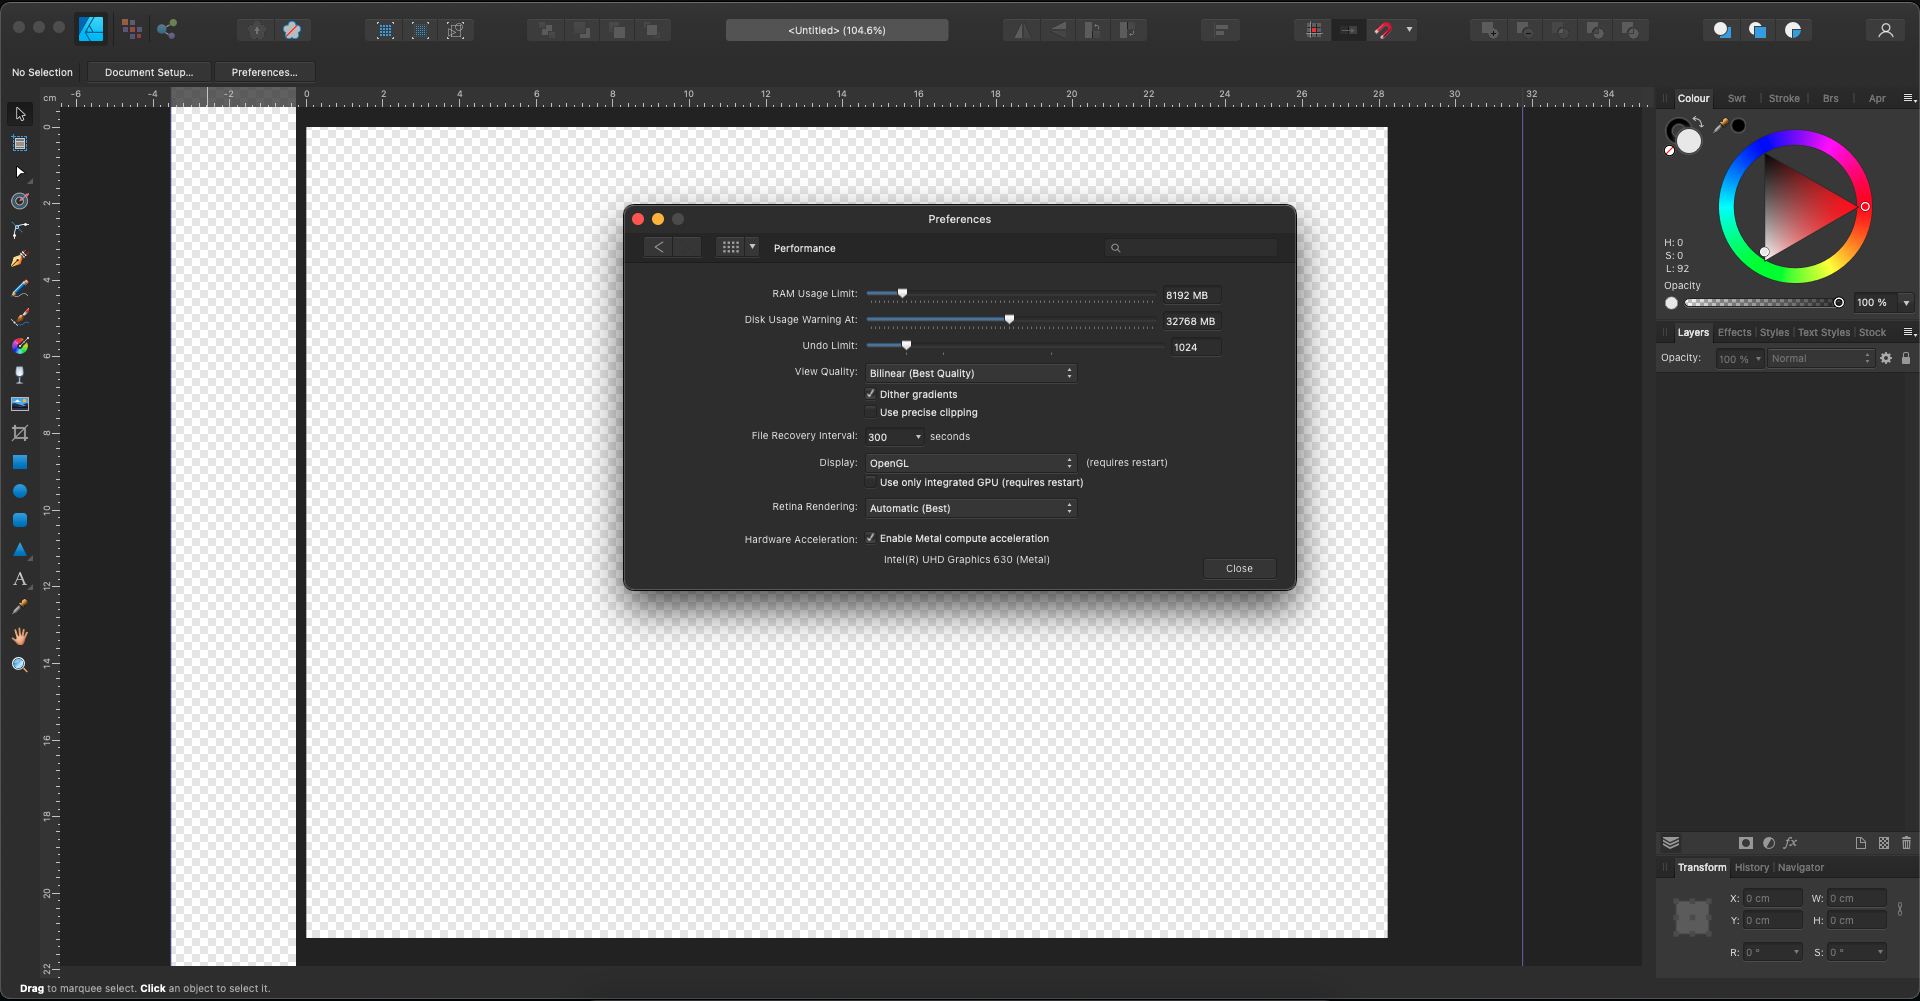Switch to the History tab
The width and height of the screenshot is (1920, 1001).
(x=1752, y=867)
